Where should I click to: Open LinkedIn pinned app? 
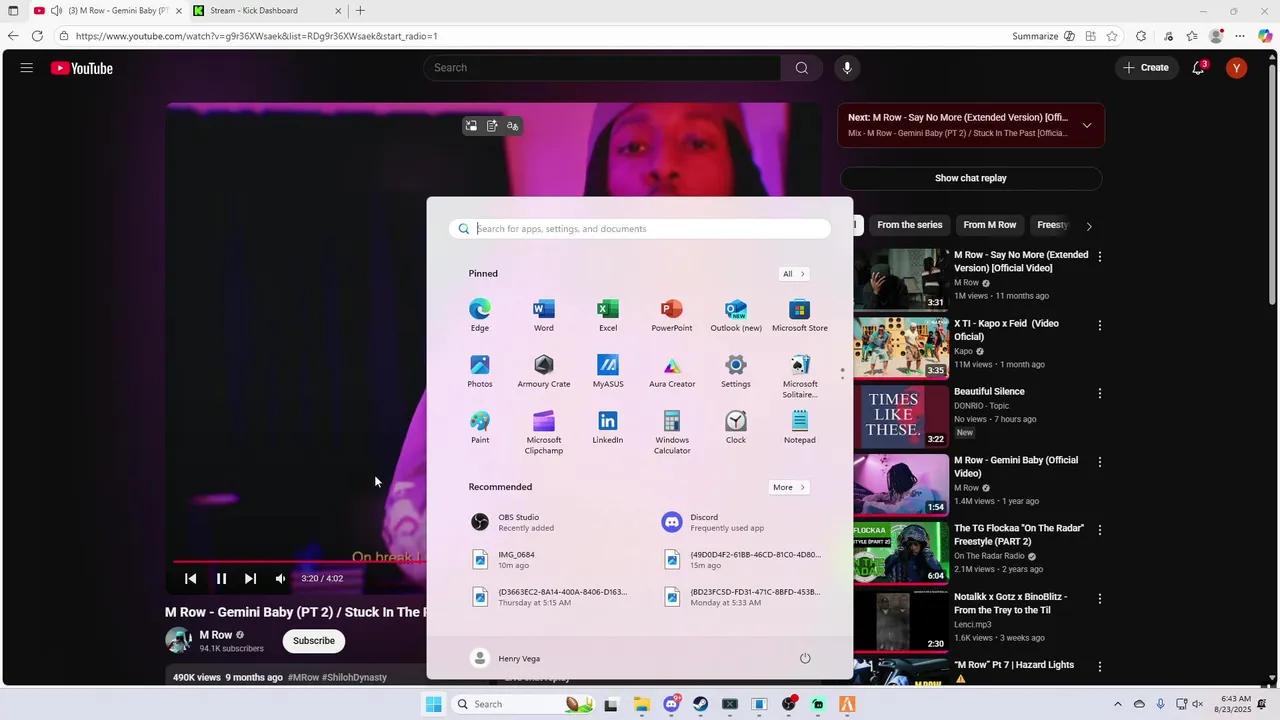click(x=608, y=426)
